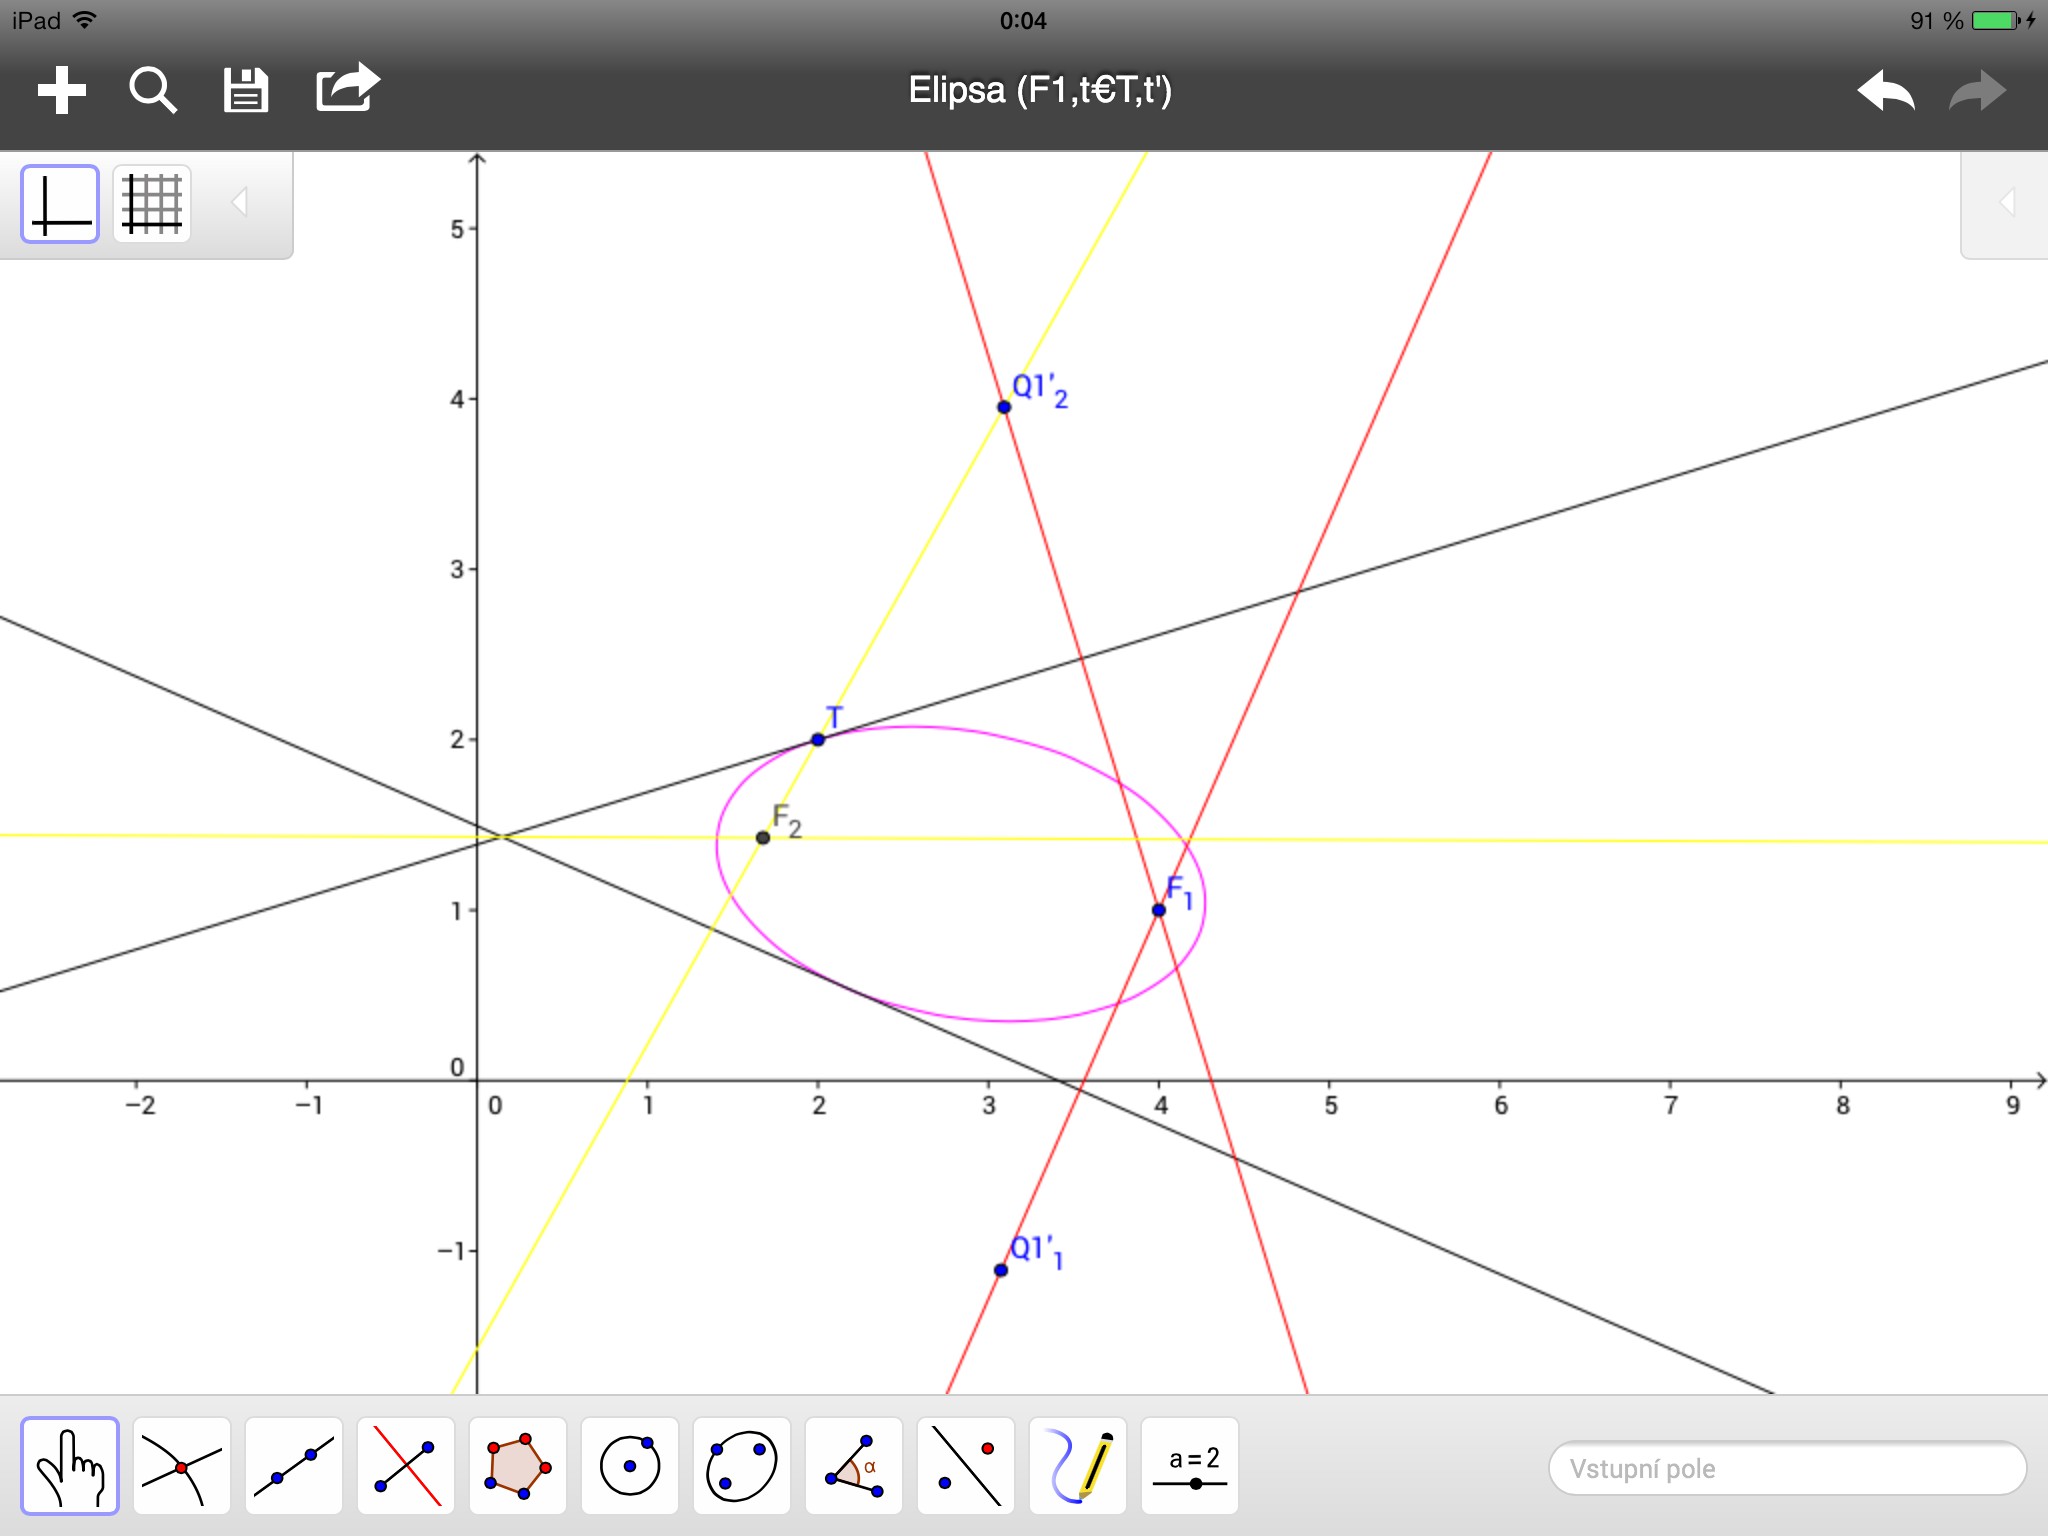Open the search magnifier icon
Viewport: 2048px width, 1536px height.
(x=153, y=90)
